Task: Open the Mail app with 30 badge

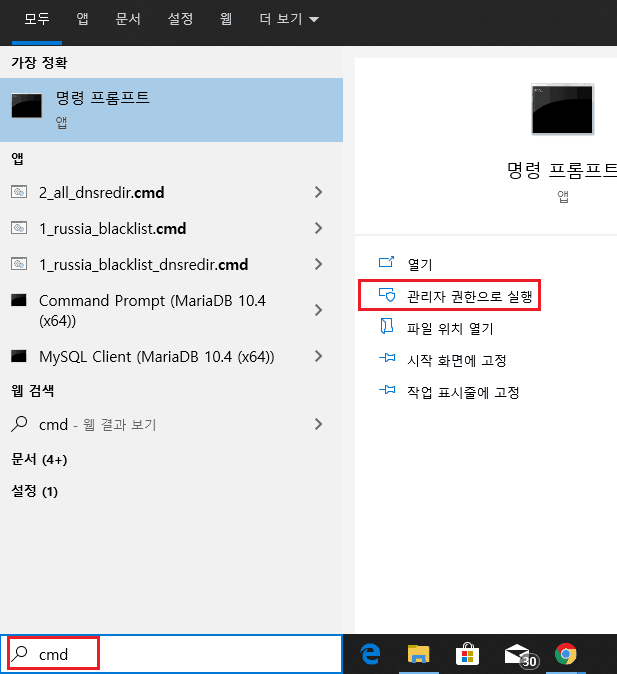Action: [520, 656]
